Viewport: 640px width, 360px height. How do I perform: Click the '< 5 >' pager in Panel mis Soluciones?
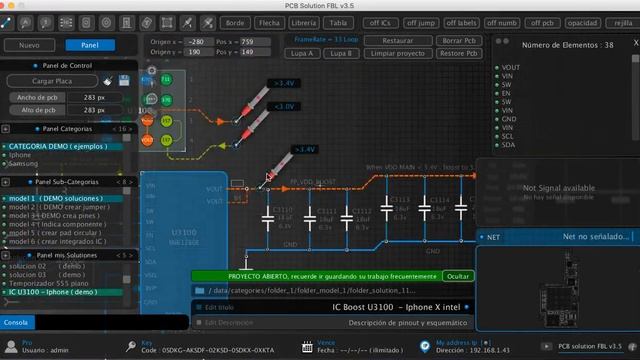124,256
